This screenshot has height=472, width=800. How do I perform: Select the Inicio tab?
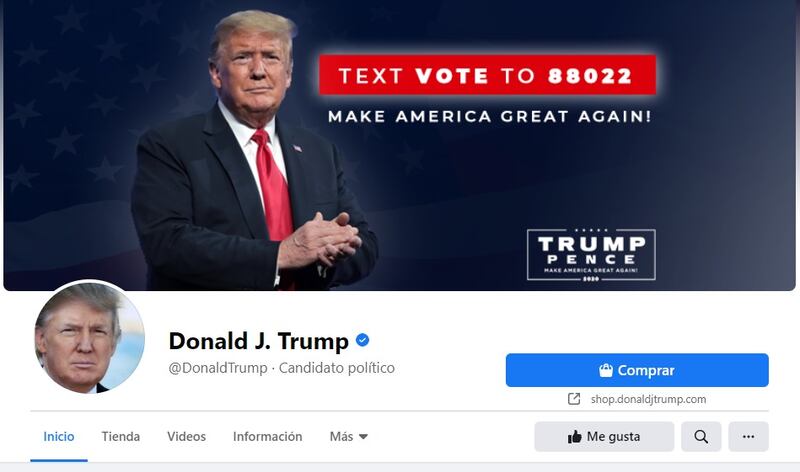[x=59, y=437]
